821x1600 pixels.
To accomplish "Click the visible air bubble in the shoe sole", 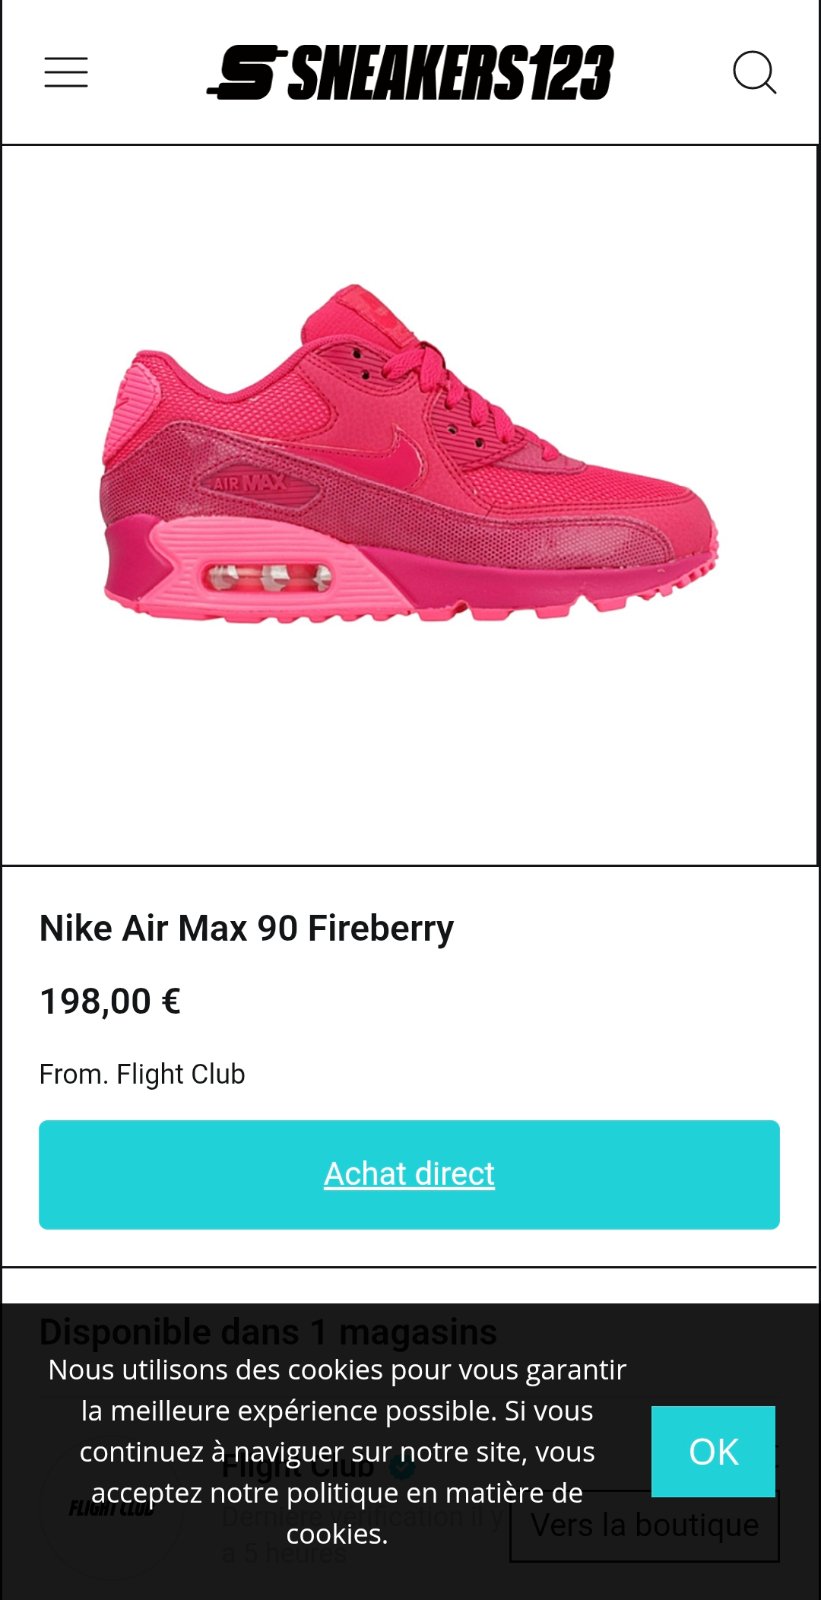I will [x=267, y=578].
